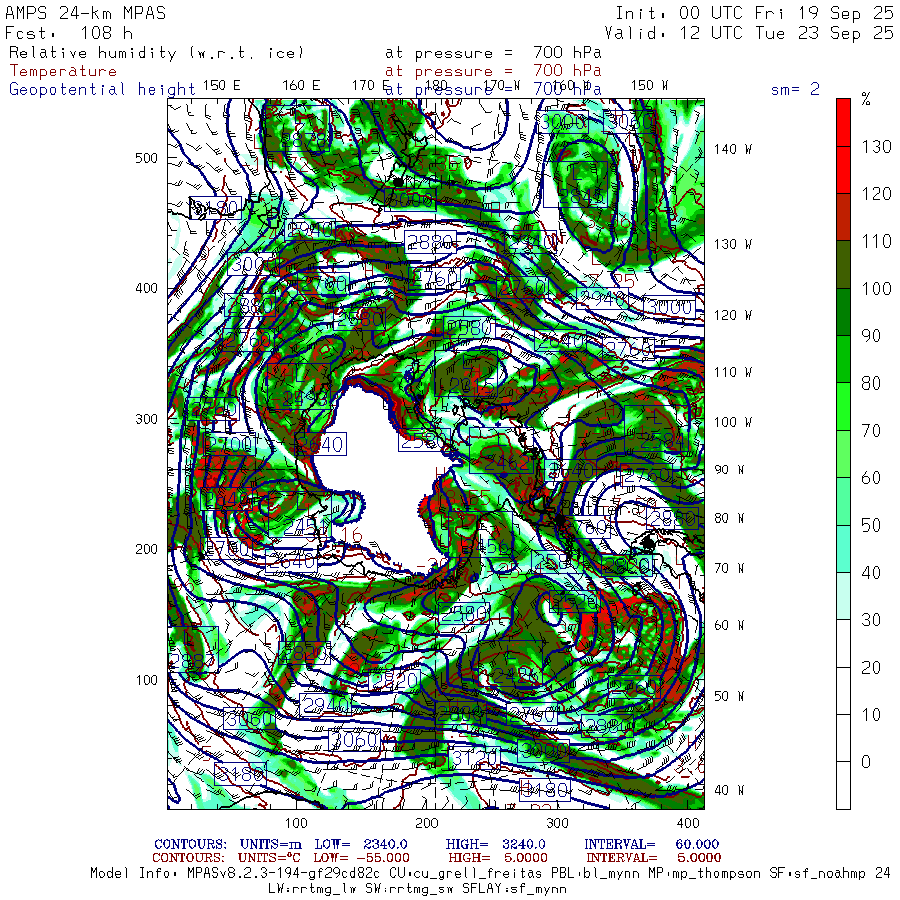This screenshot has height=900, width=900.
Task: Click the 'Valid: 12 UTC Tue 23 Sep 25' text
Action: (x=749, y=33)
